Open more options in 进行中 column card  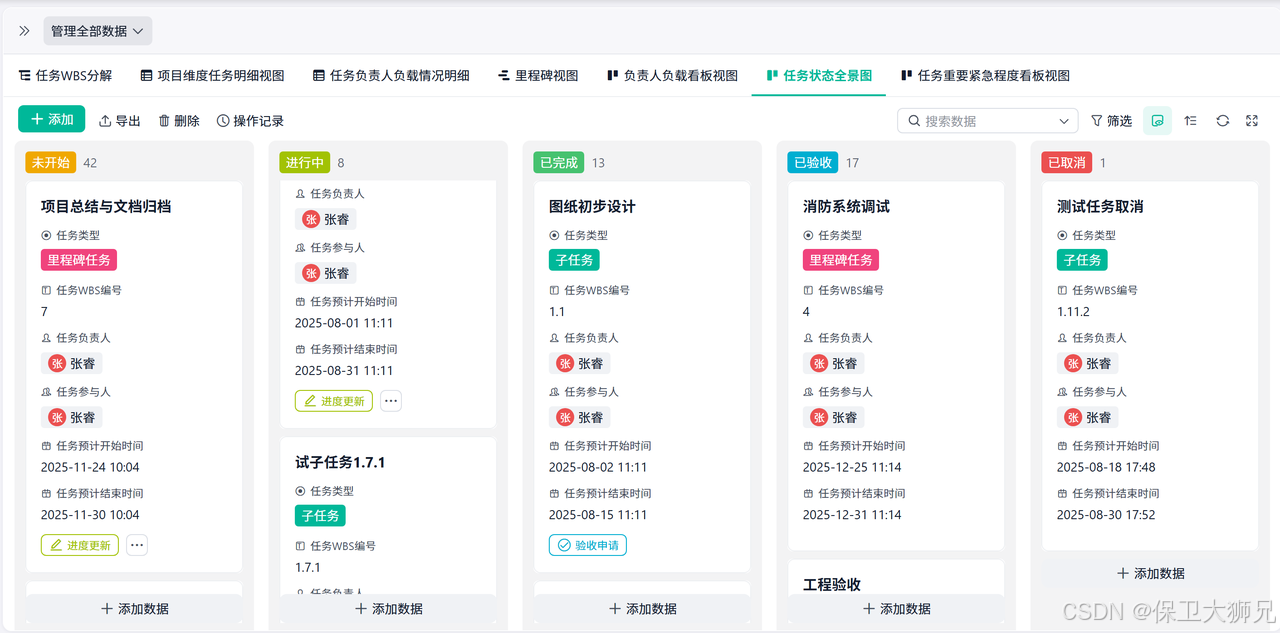(x=391, y=401)
